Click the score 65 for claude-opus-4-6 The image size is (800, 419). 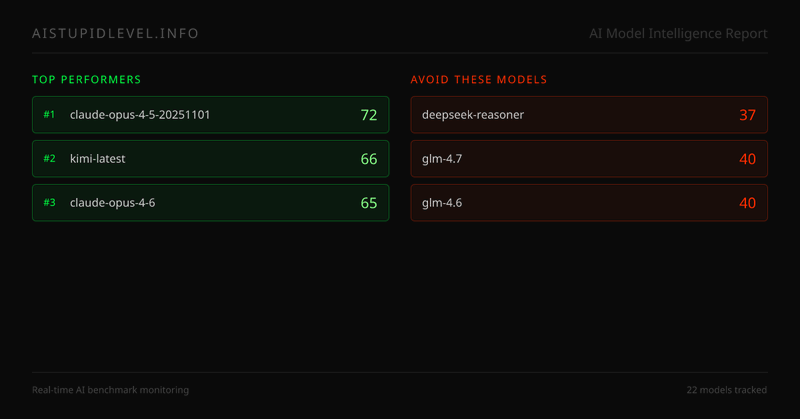368,203
